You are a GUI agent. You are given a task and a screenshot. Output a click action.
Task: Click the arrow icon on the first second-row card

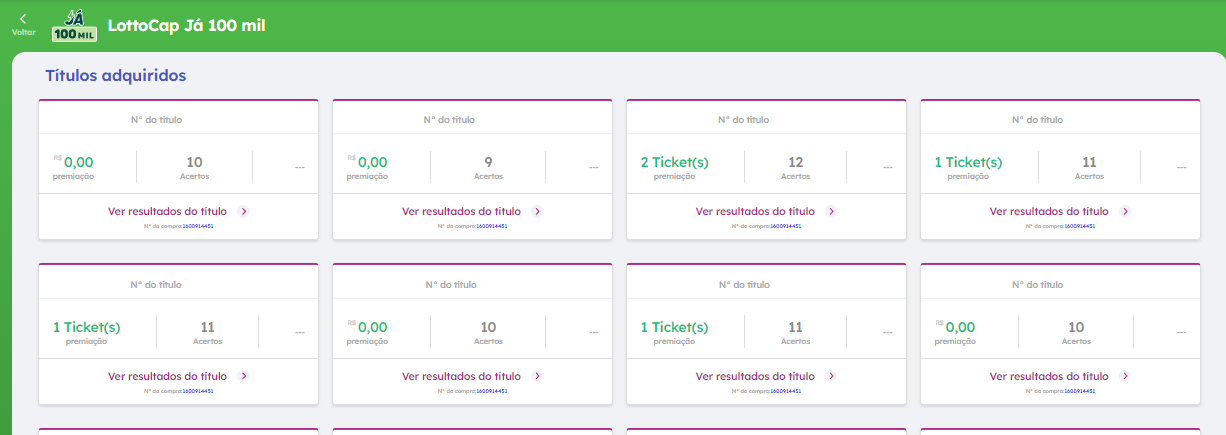pos(243,377)
